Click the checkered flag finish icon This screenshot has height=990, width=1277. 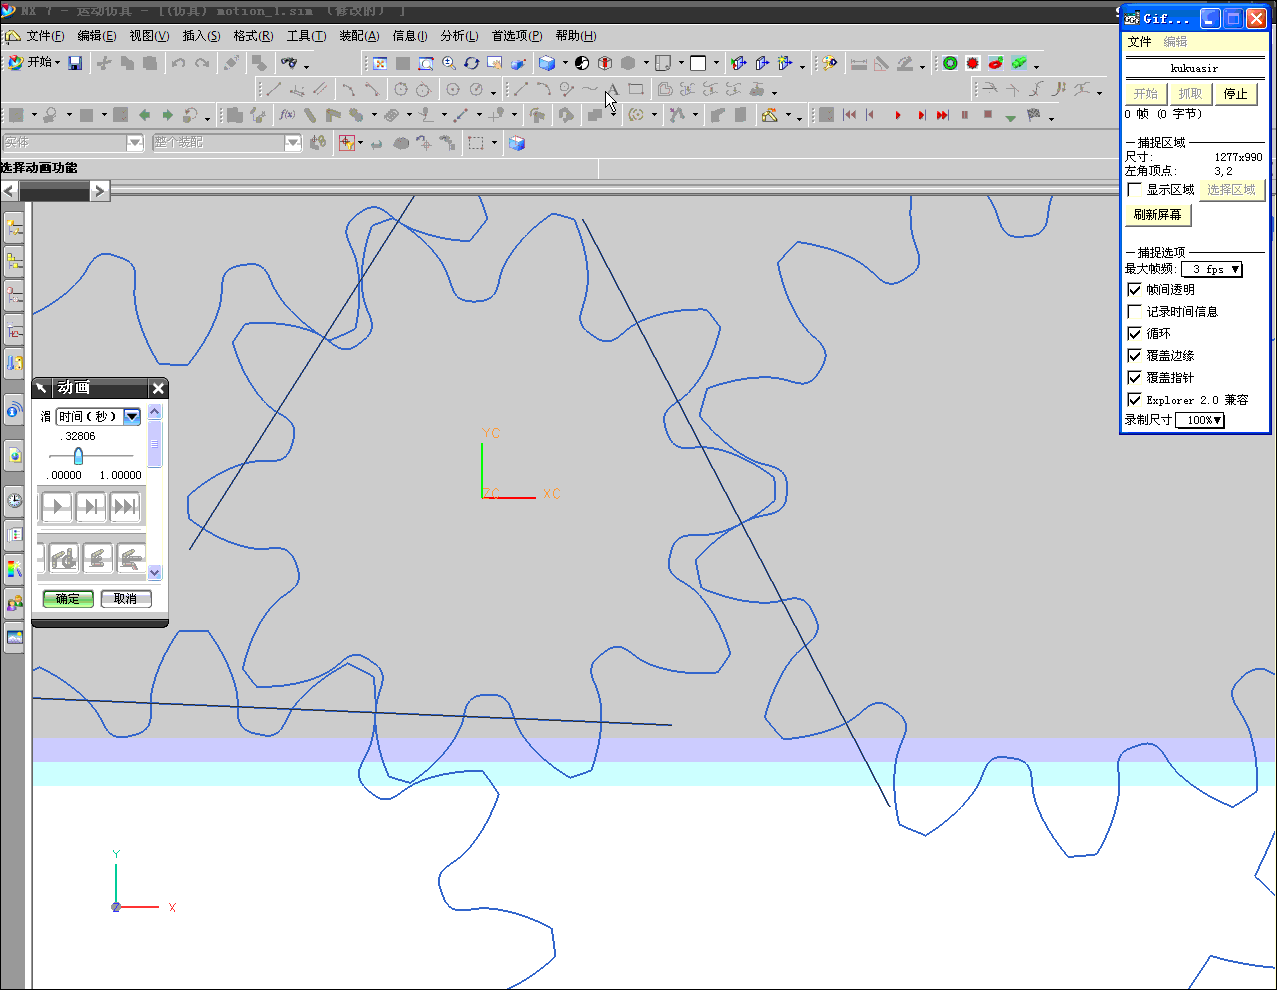1034,115
